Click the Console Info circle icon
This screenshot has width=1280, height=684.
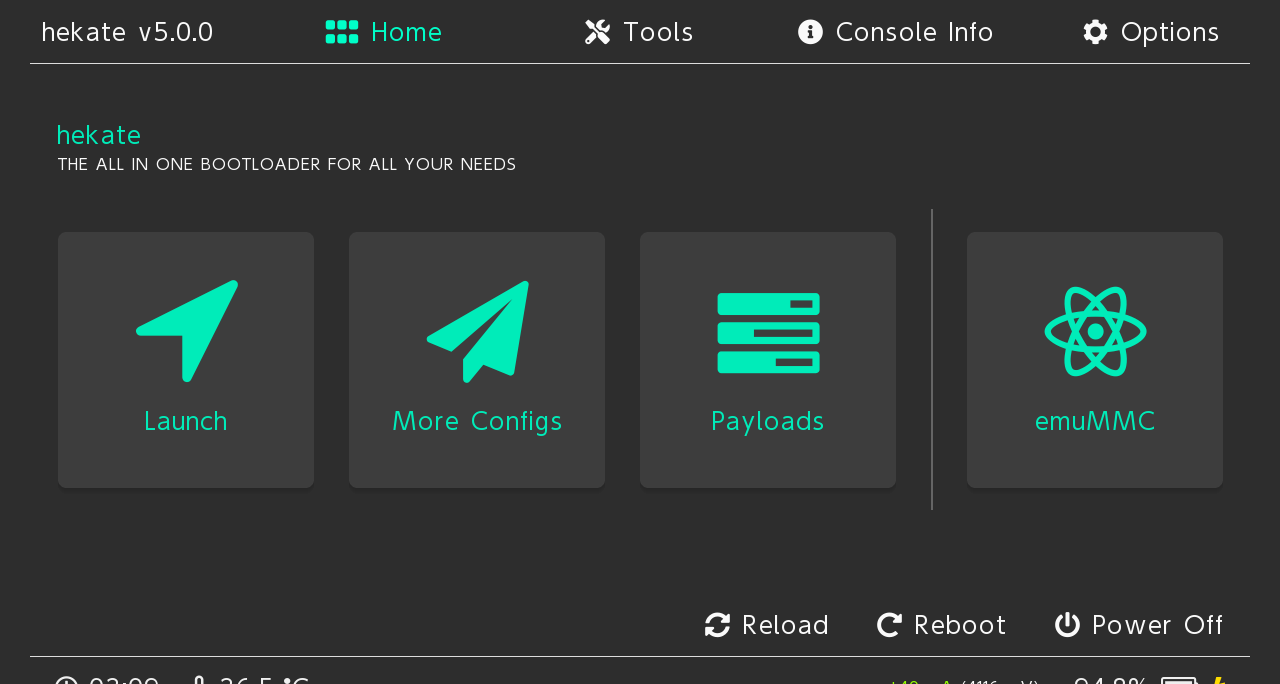[810, 32]
